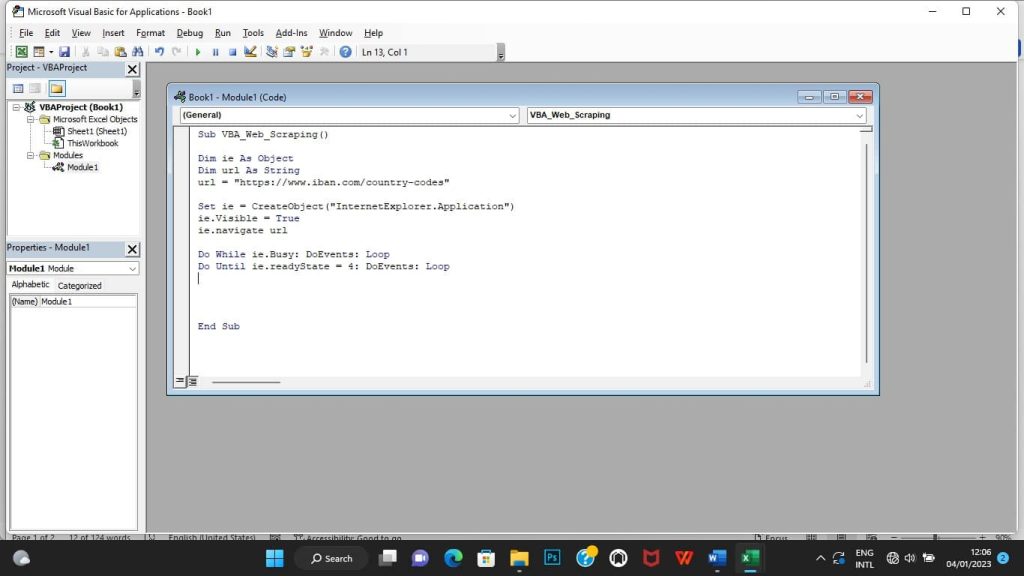This screenshot has height=576, width=1024.
Task: Open the Format menu
Action: tap(150, 33)
